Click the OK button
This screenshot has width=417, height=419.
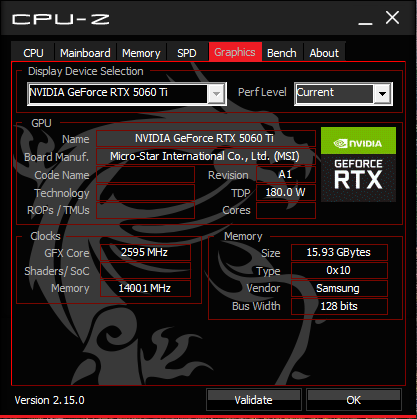(354, 399)
